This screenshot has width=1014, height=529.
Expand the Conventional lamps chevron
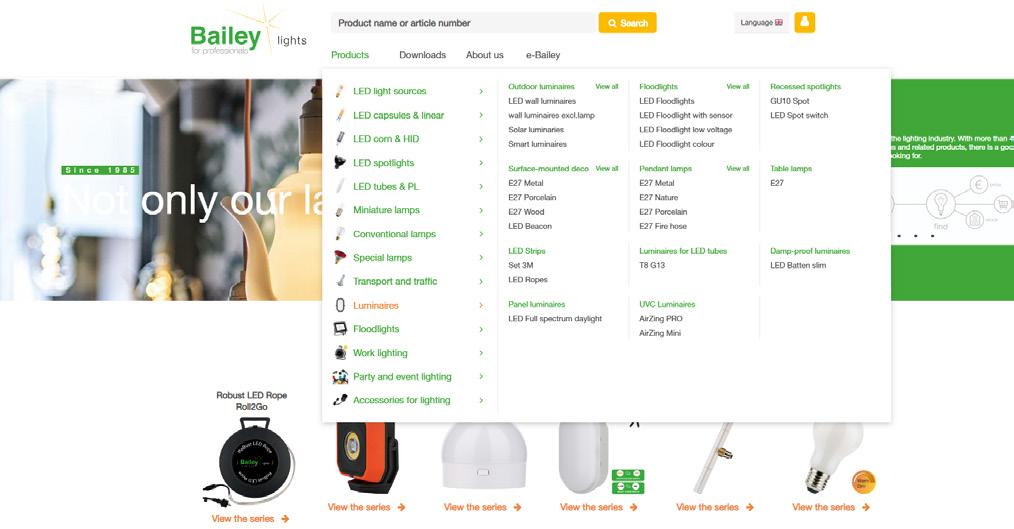pyautogui.click(x=481, y=234)
